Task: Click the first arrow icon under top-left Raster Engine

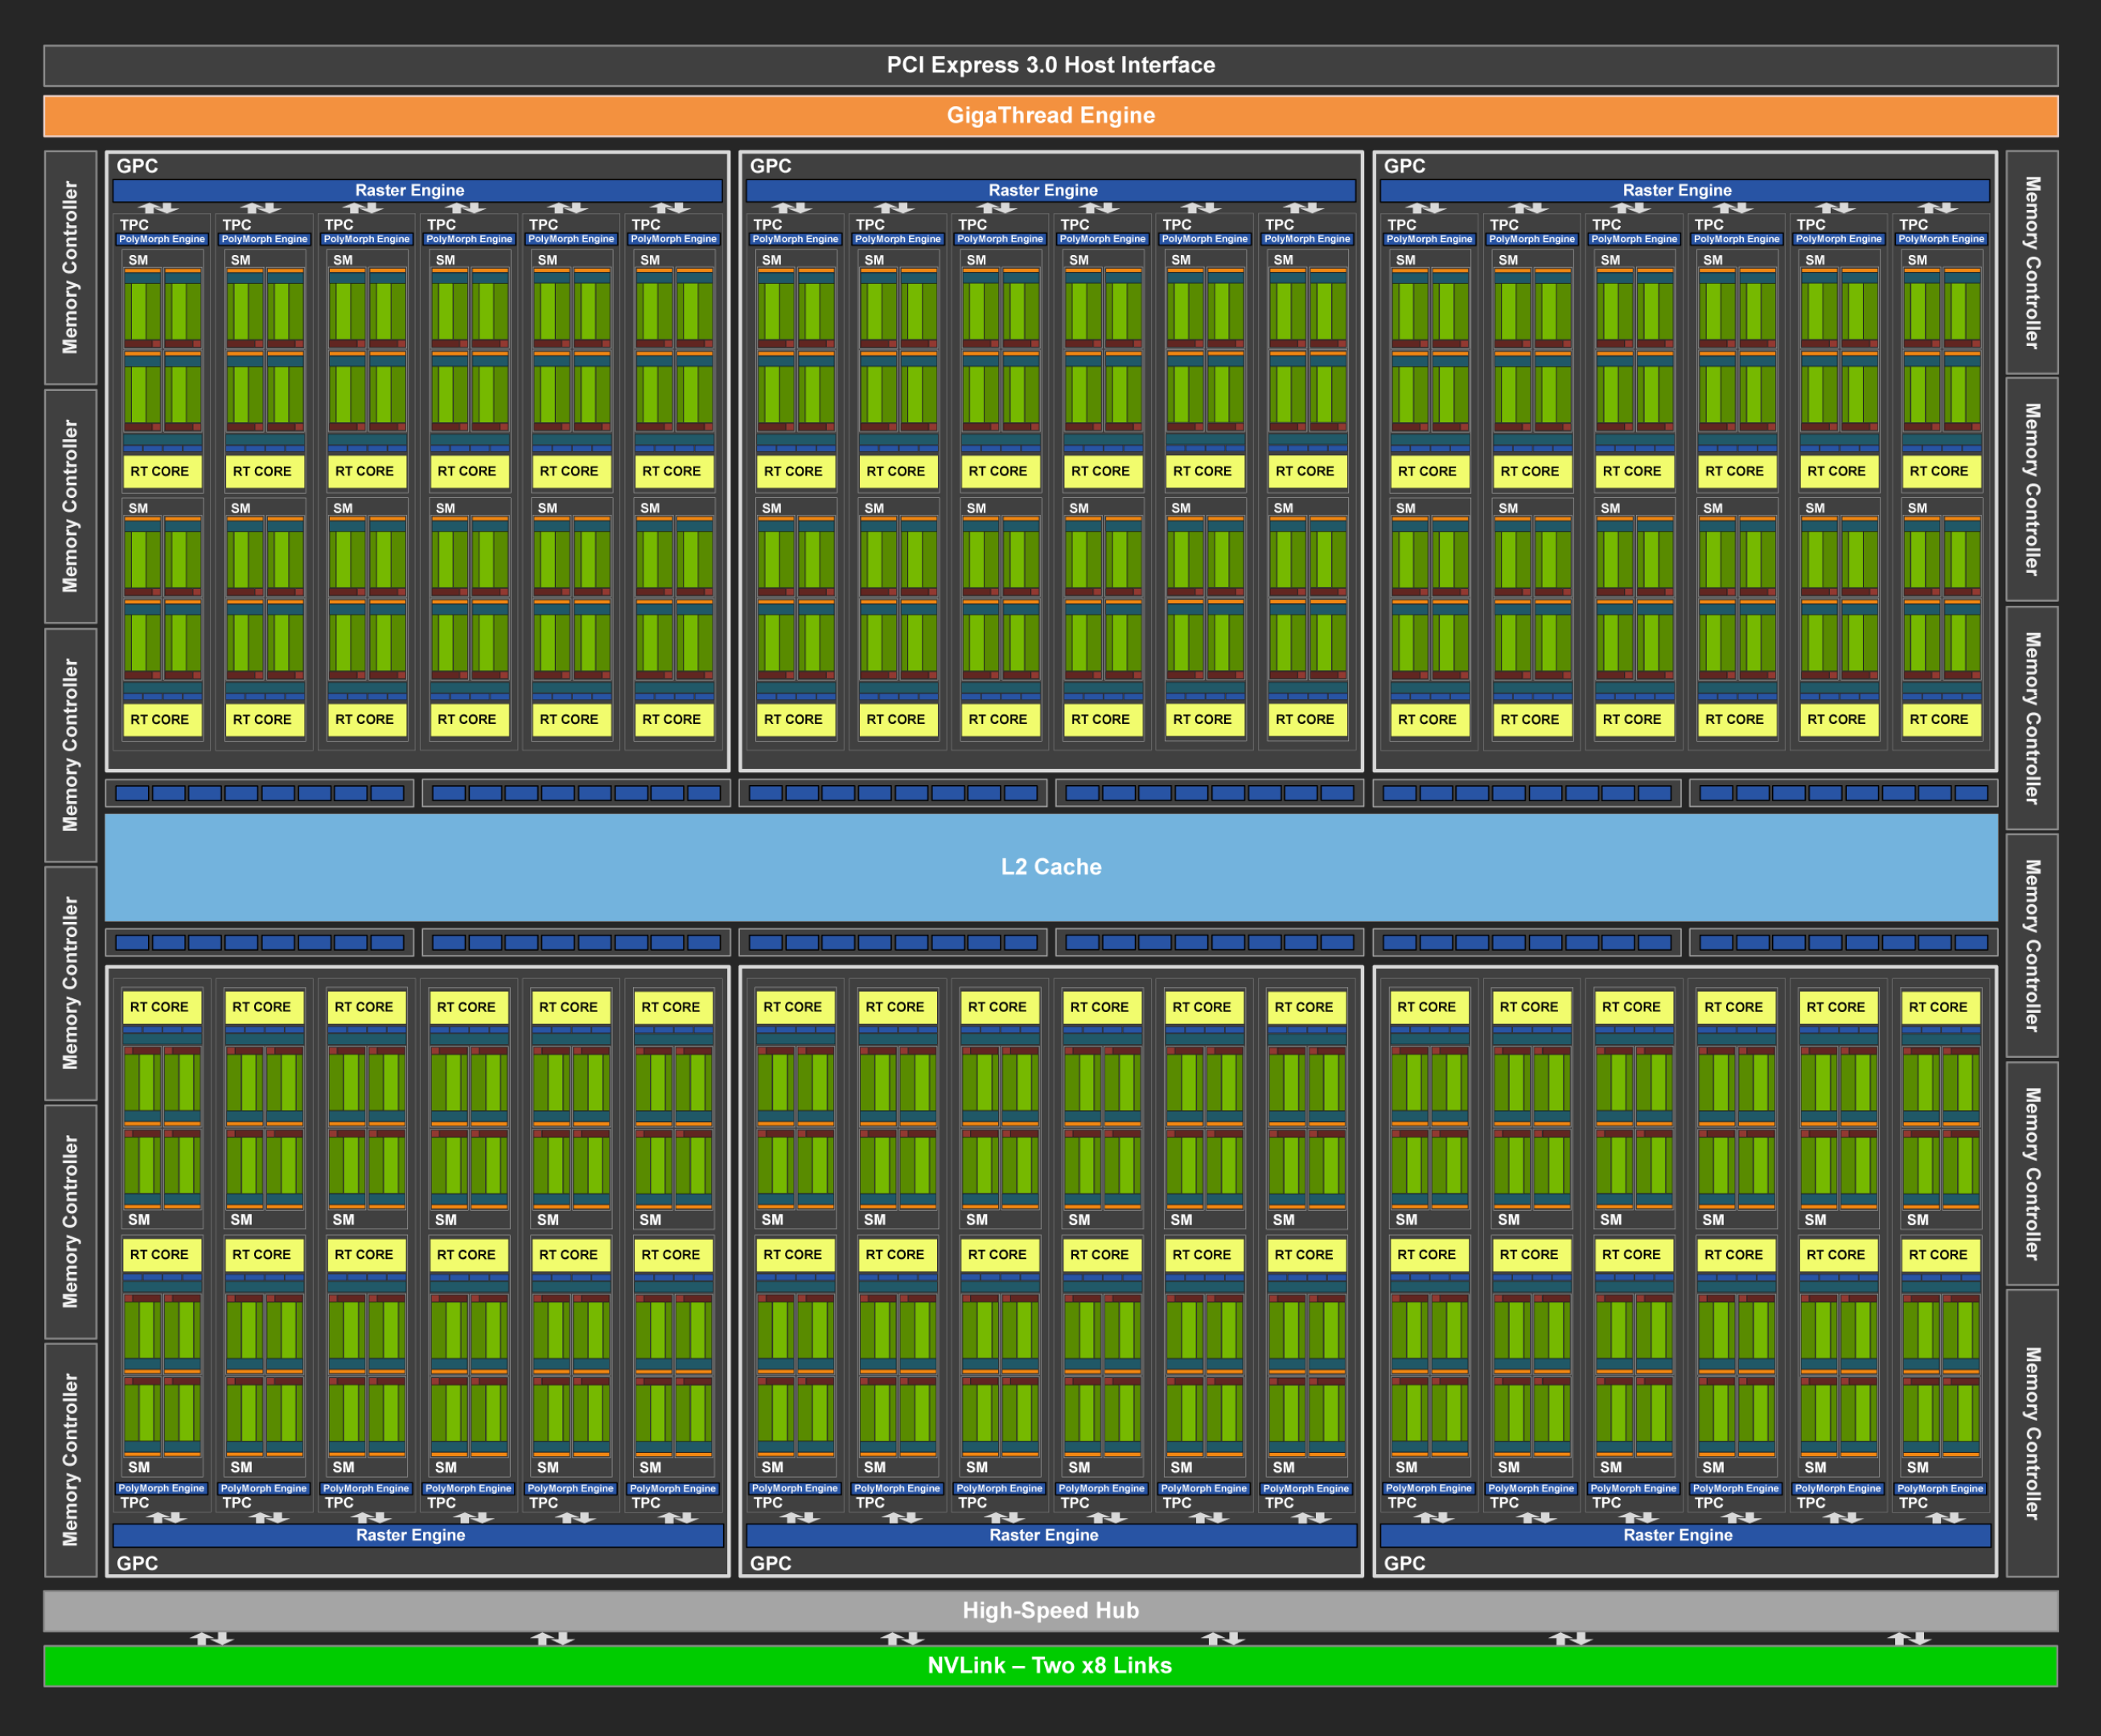Action: (158, 208)
